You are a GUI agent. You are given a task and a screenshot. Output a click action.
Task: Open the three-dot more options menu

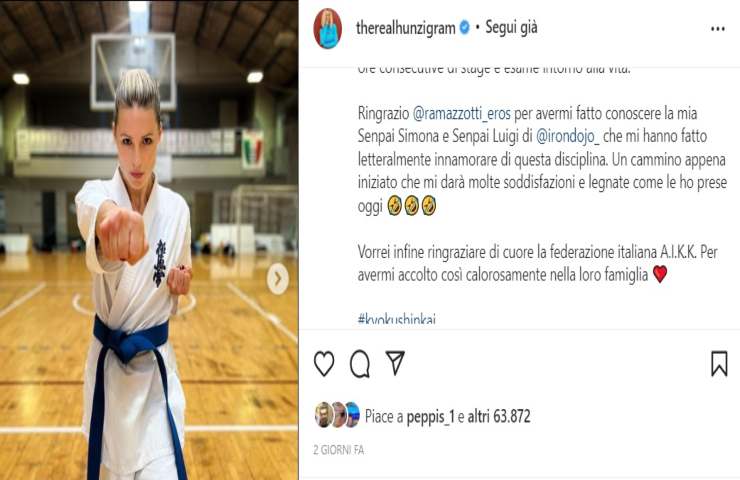tap(718, 29)
